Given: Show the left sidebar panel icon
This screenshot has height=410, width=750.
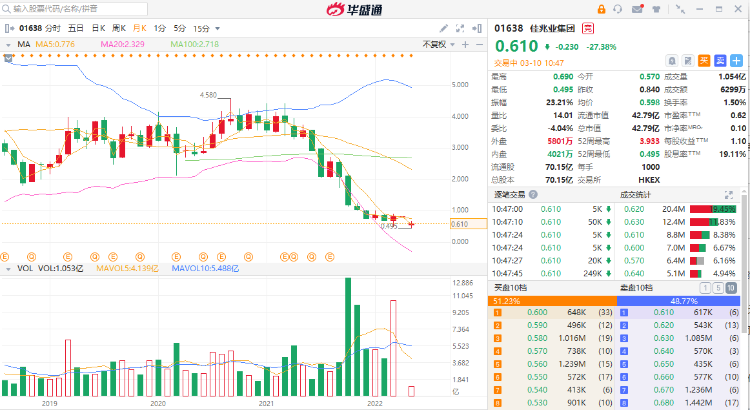Looking at the screenshot, I should tap(9, 28).
